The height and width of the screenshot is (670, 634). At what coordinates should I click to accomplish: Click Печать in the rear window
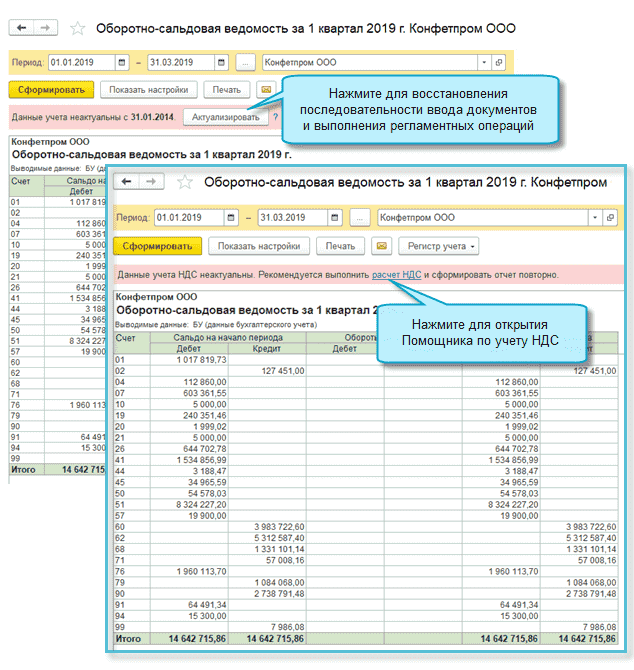227,90
